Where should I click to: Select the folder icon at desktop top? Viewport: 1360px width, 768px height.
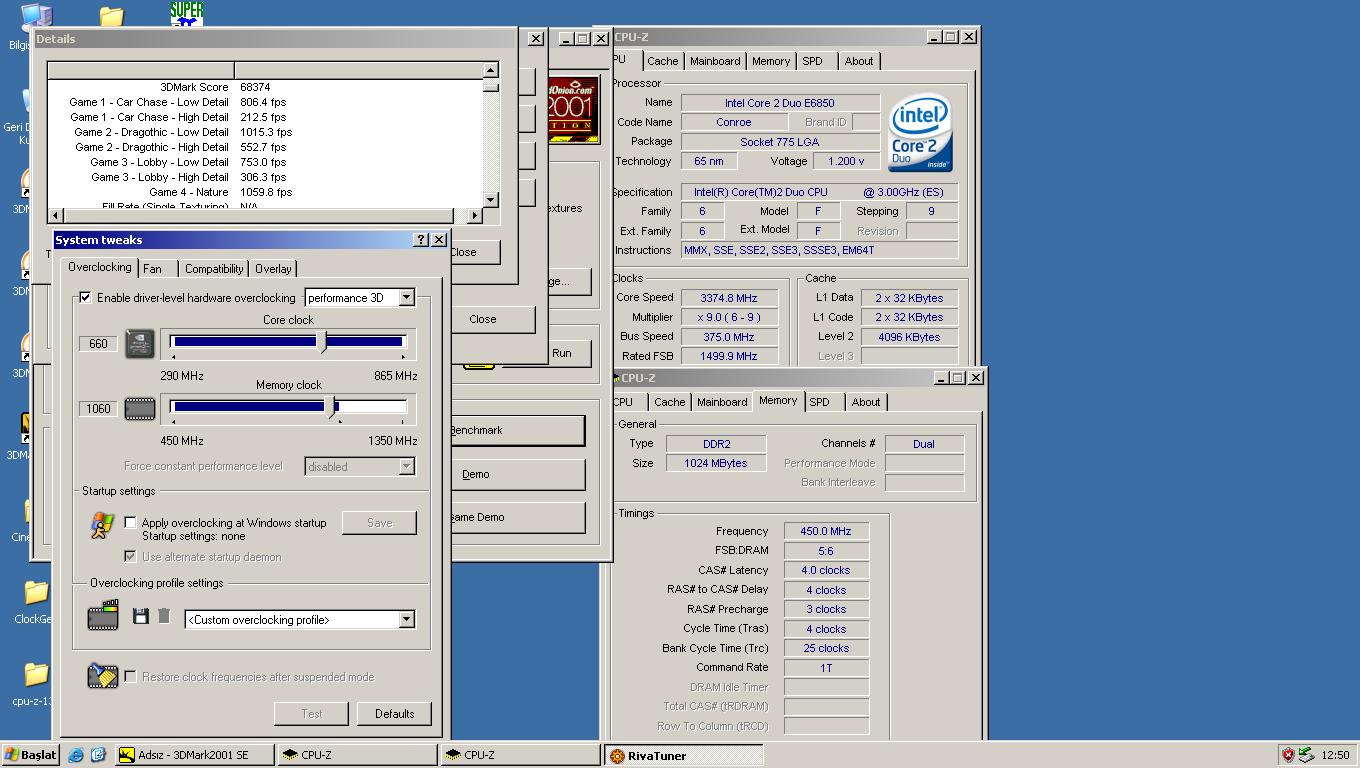click(111, 17)
